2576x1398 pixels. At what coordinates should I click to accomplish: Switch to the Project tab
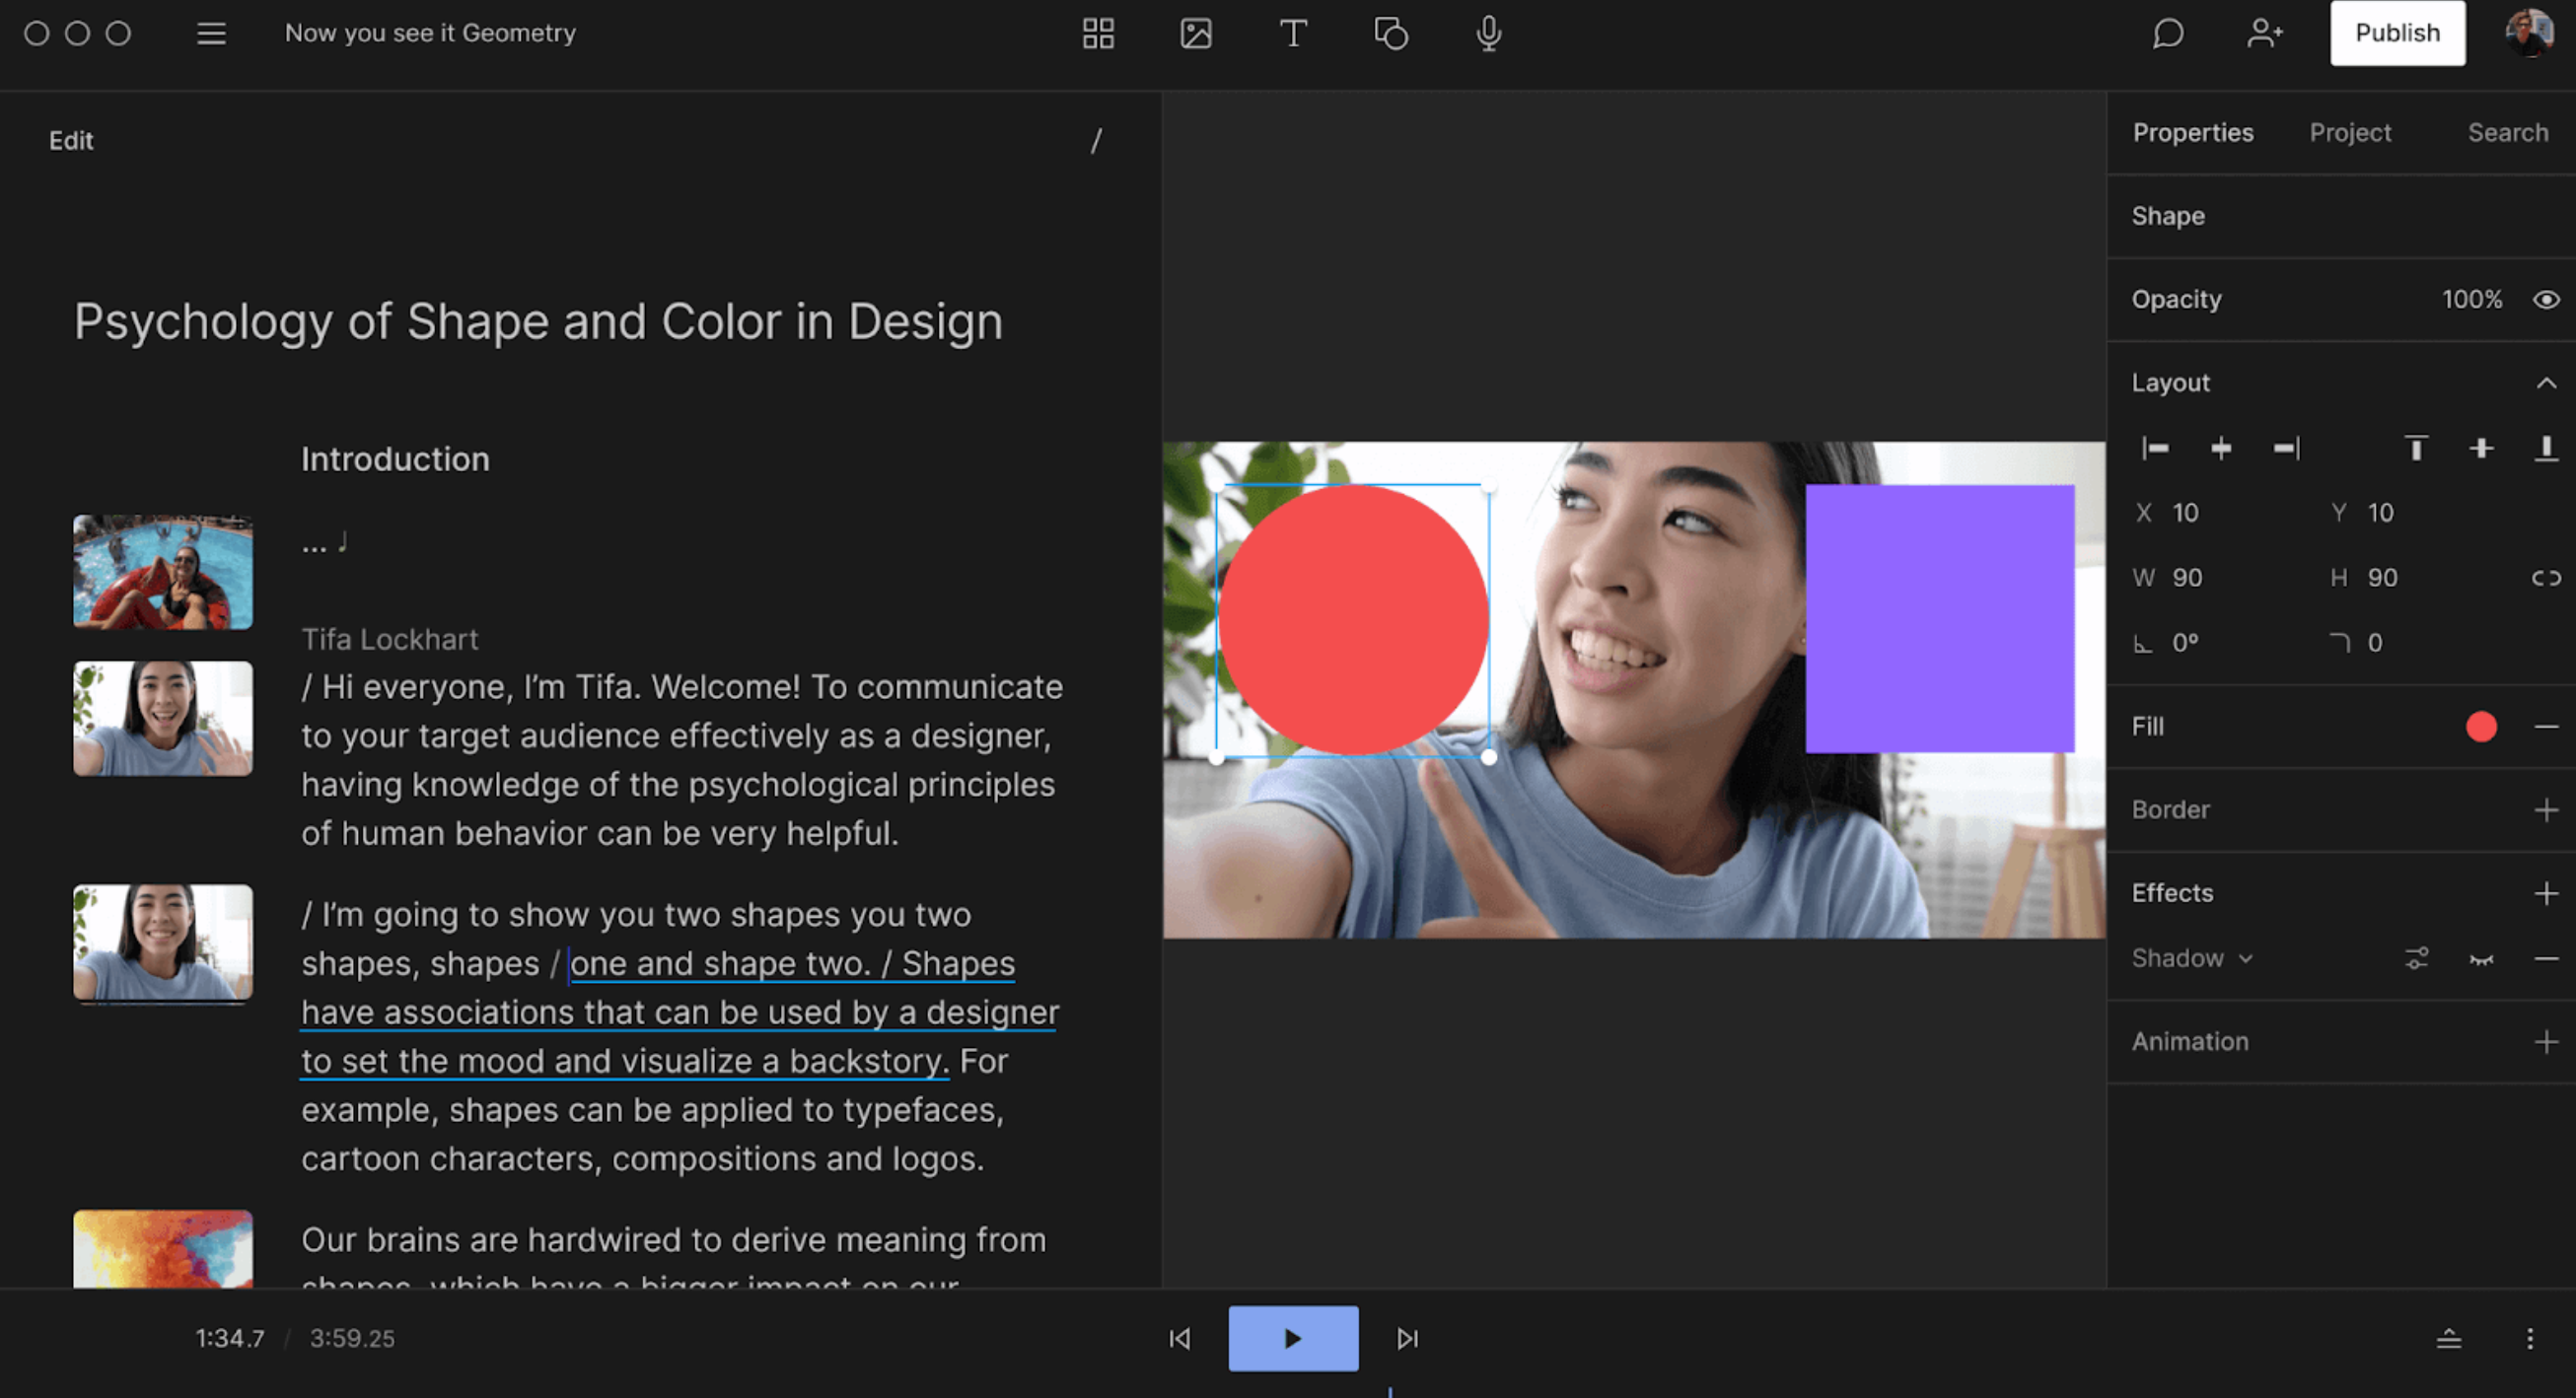(x=2350, y=132)
